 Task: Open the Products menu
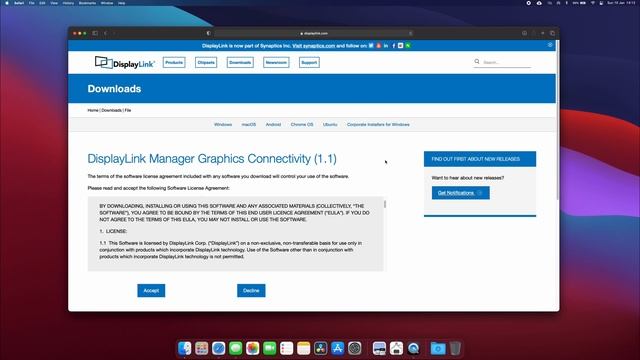pyautogui.click(x=174, y=62)
